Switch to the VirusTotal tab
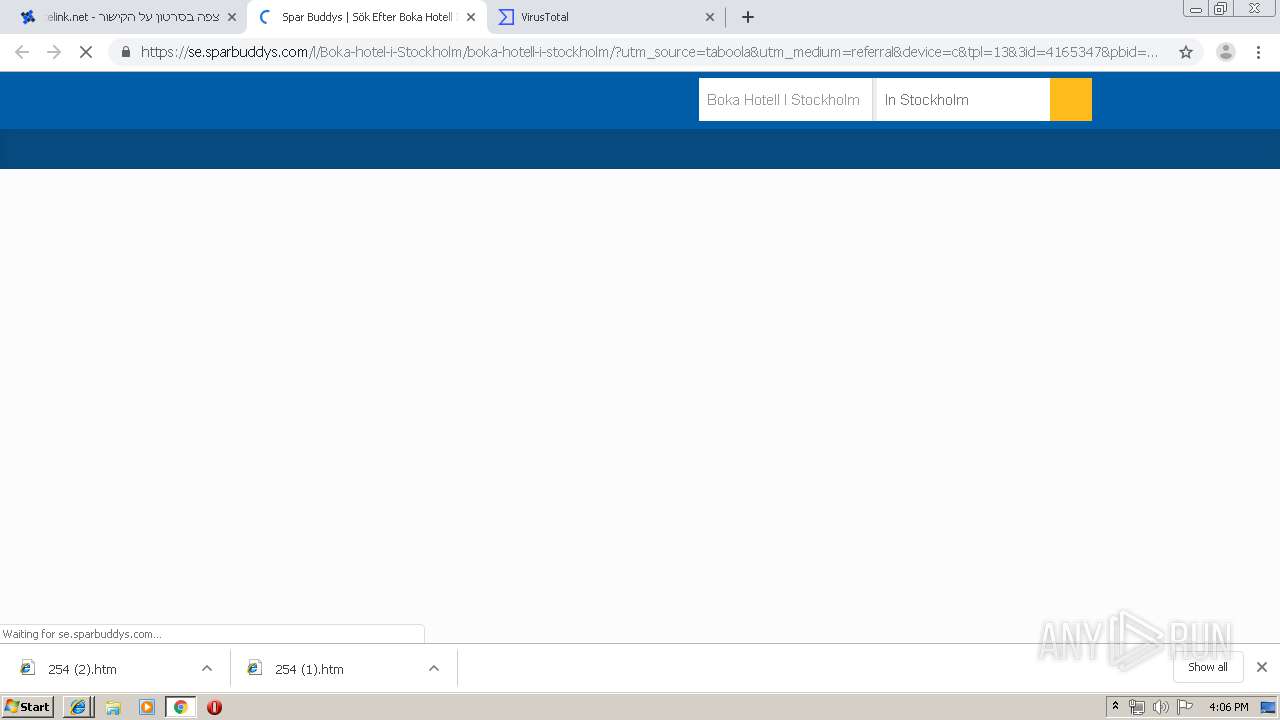1280x720 pixels. [607, 17]
